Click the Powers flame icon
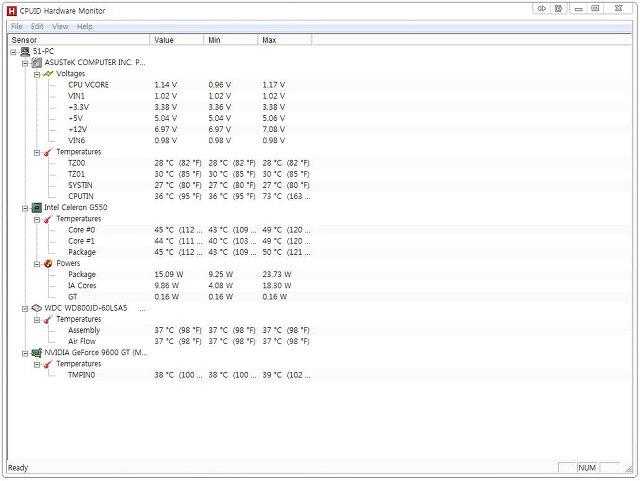 (49, 264)
